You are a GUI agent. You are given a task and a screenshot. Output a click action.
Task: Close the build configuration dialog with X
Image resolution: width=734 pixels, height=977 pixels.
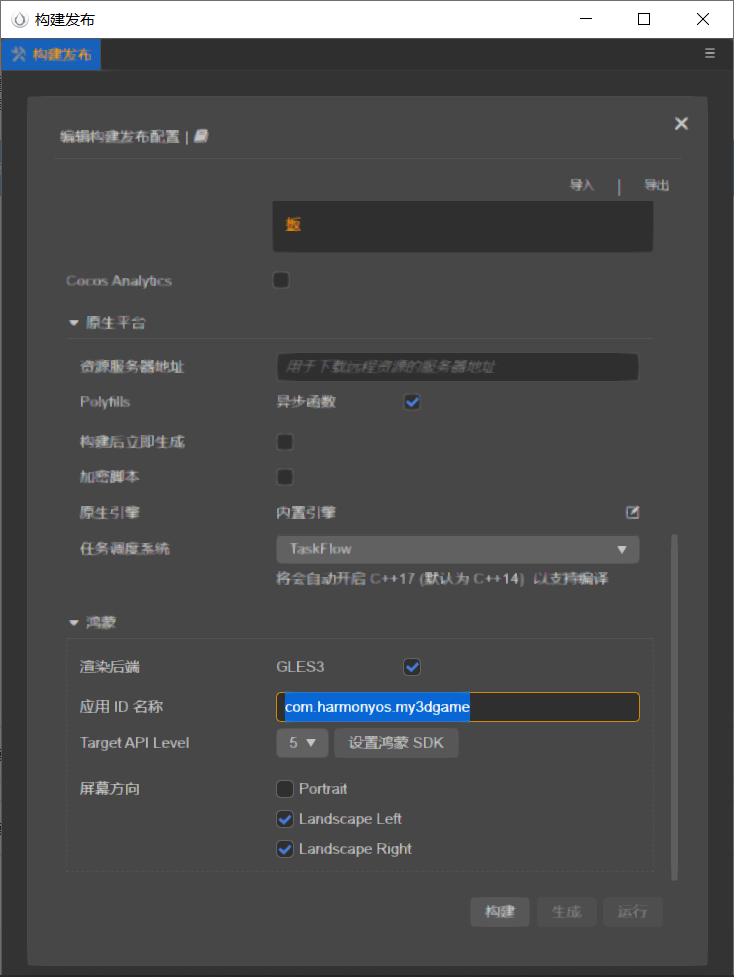coord(681,123)
